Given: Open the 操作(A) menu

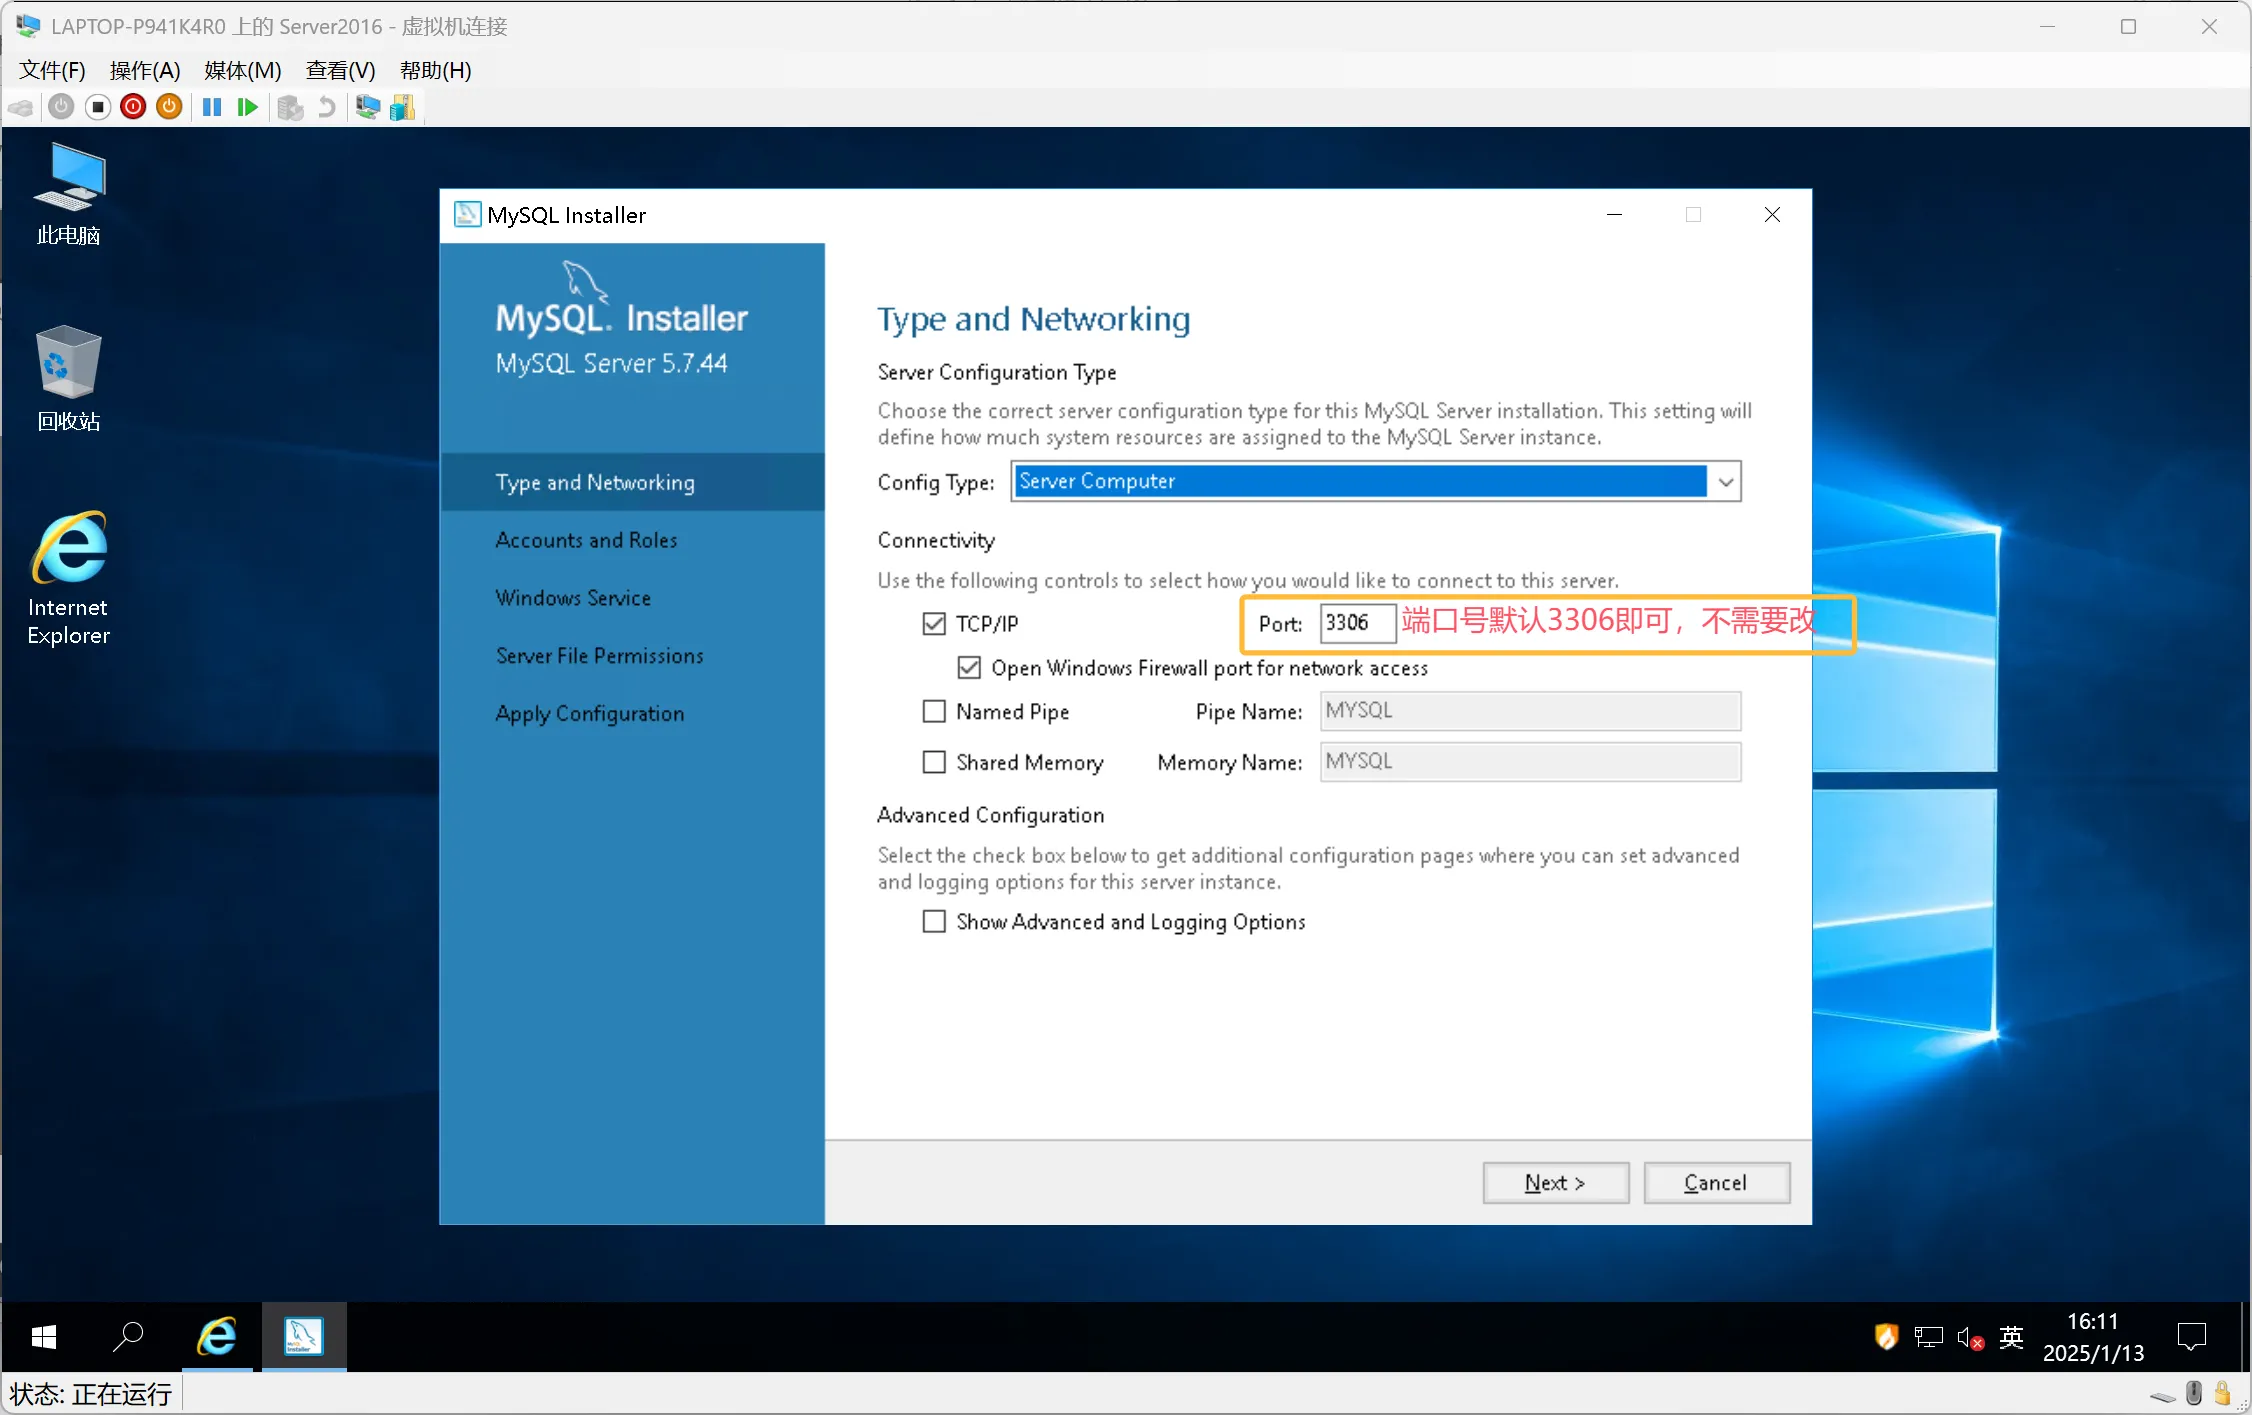Looking at the screenshot, I should (145, 70).
